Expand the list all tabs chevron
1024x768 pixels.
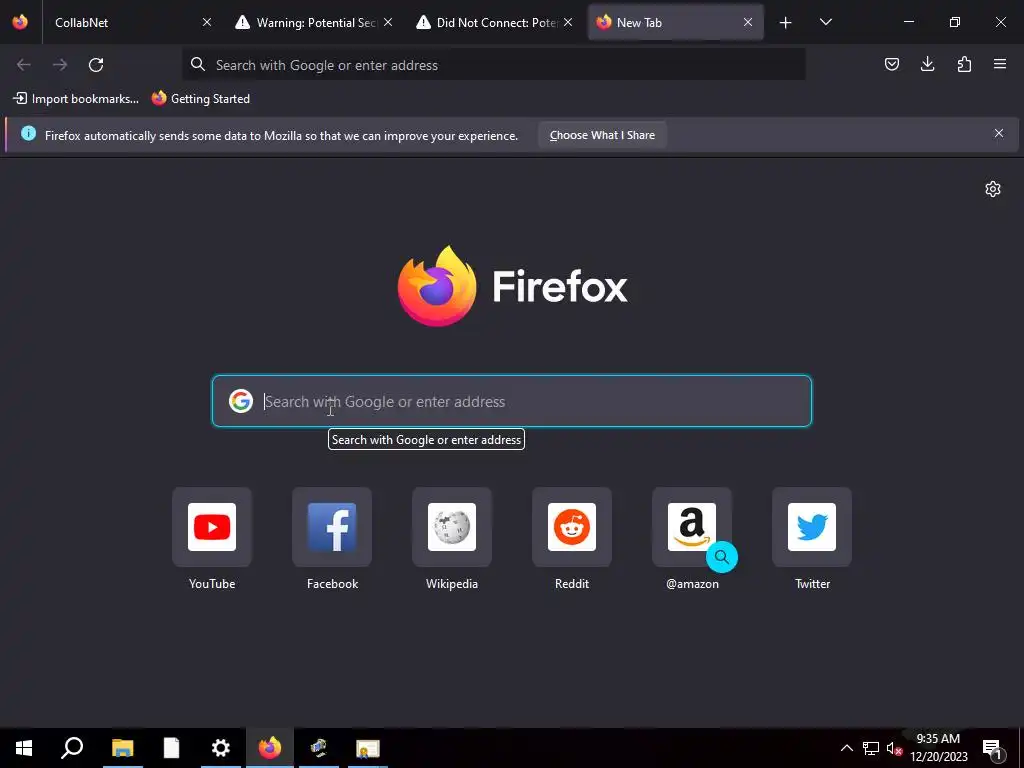click(x=825, y=22)
